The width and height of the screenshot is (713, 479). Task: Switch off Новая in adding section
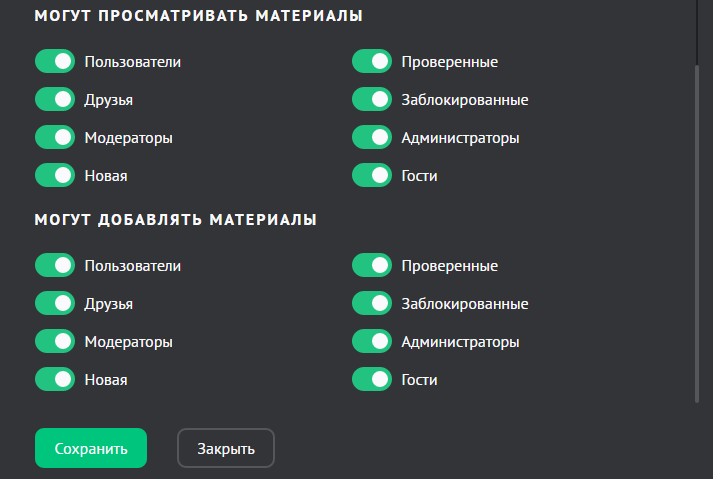tap(55, 380)
